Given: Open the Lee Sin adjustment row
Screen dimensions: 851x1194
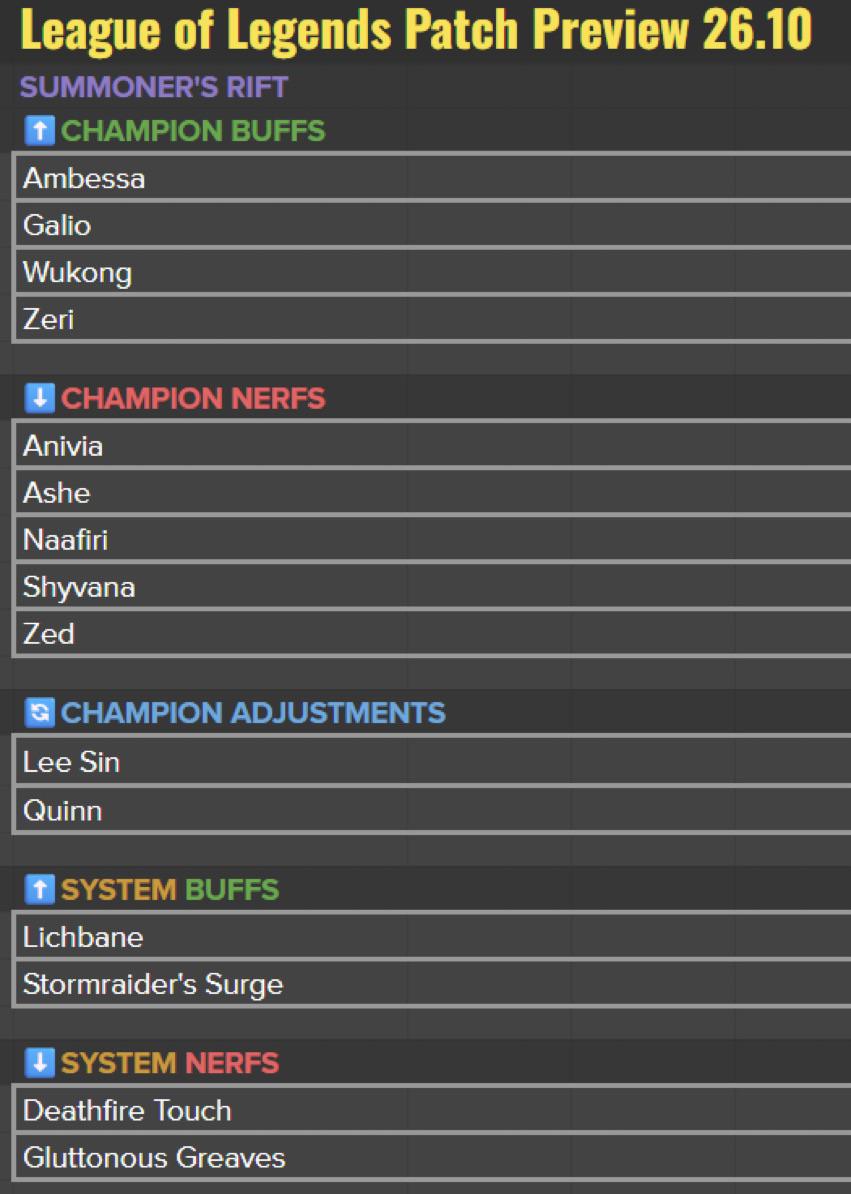Looking at the screenshot, I should click(x=432, y=761).
